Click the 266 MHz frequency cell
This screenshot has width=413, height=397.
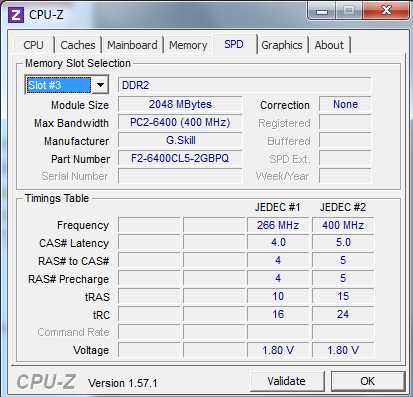pyautogui.click(x=278, y=225)
